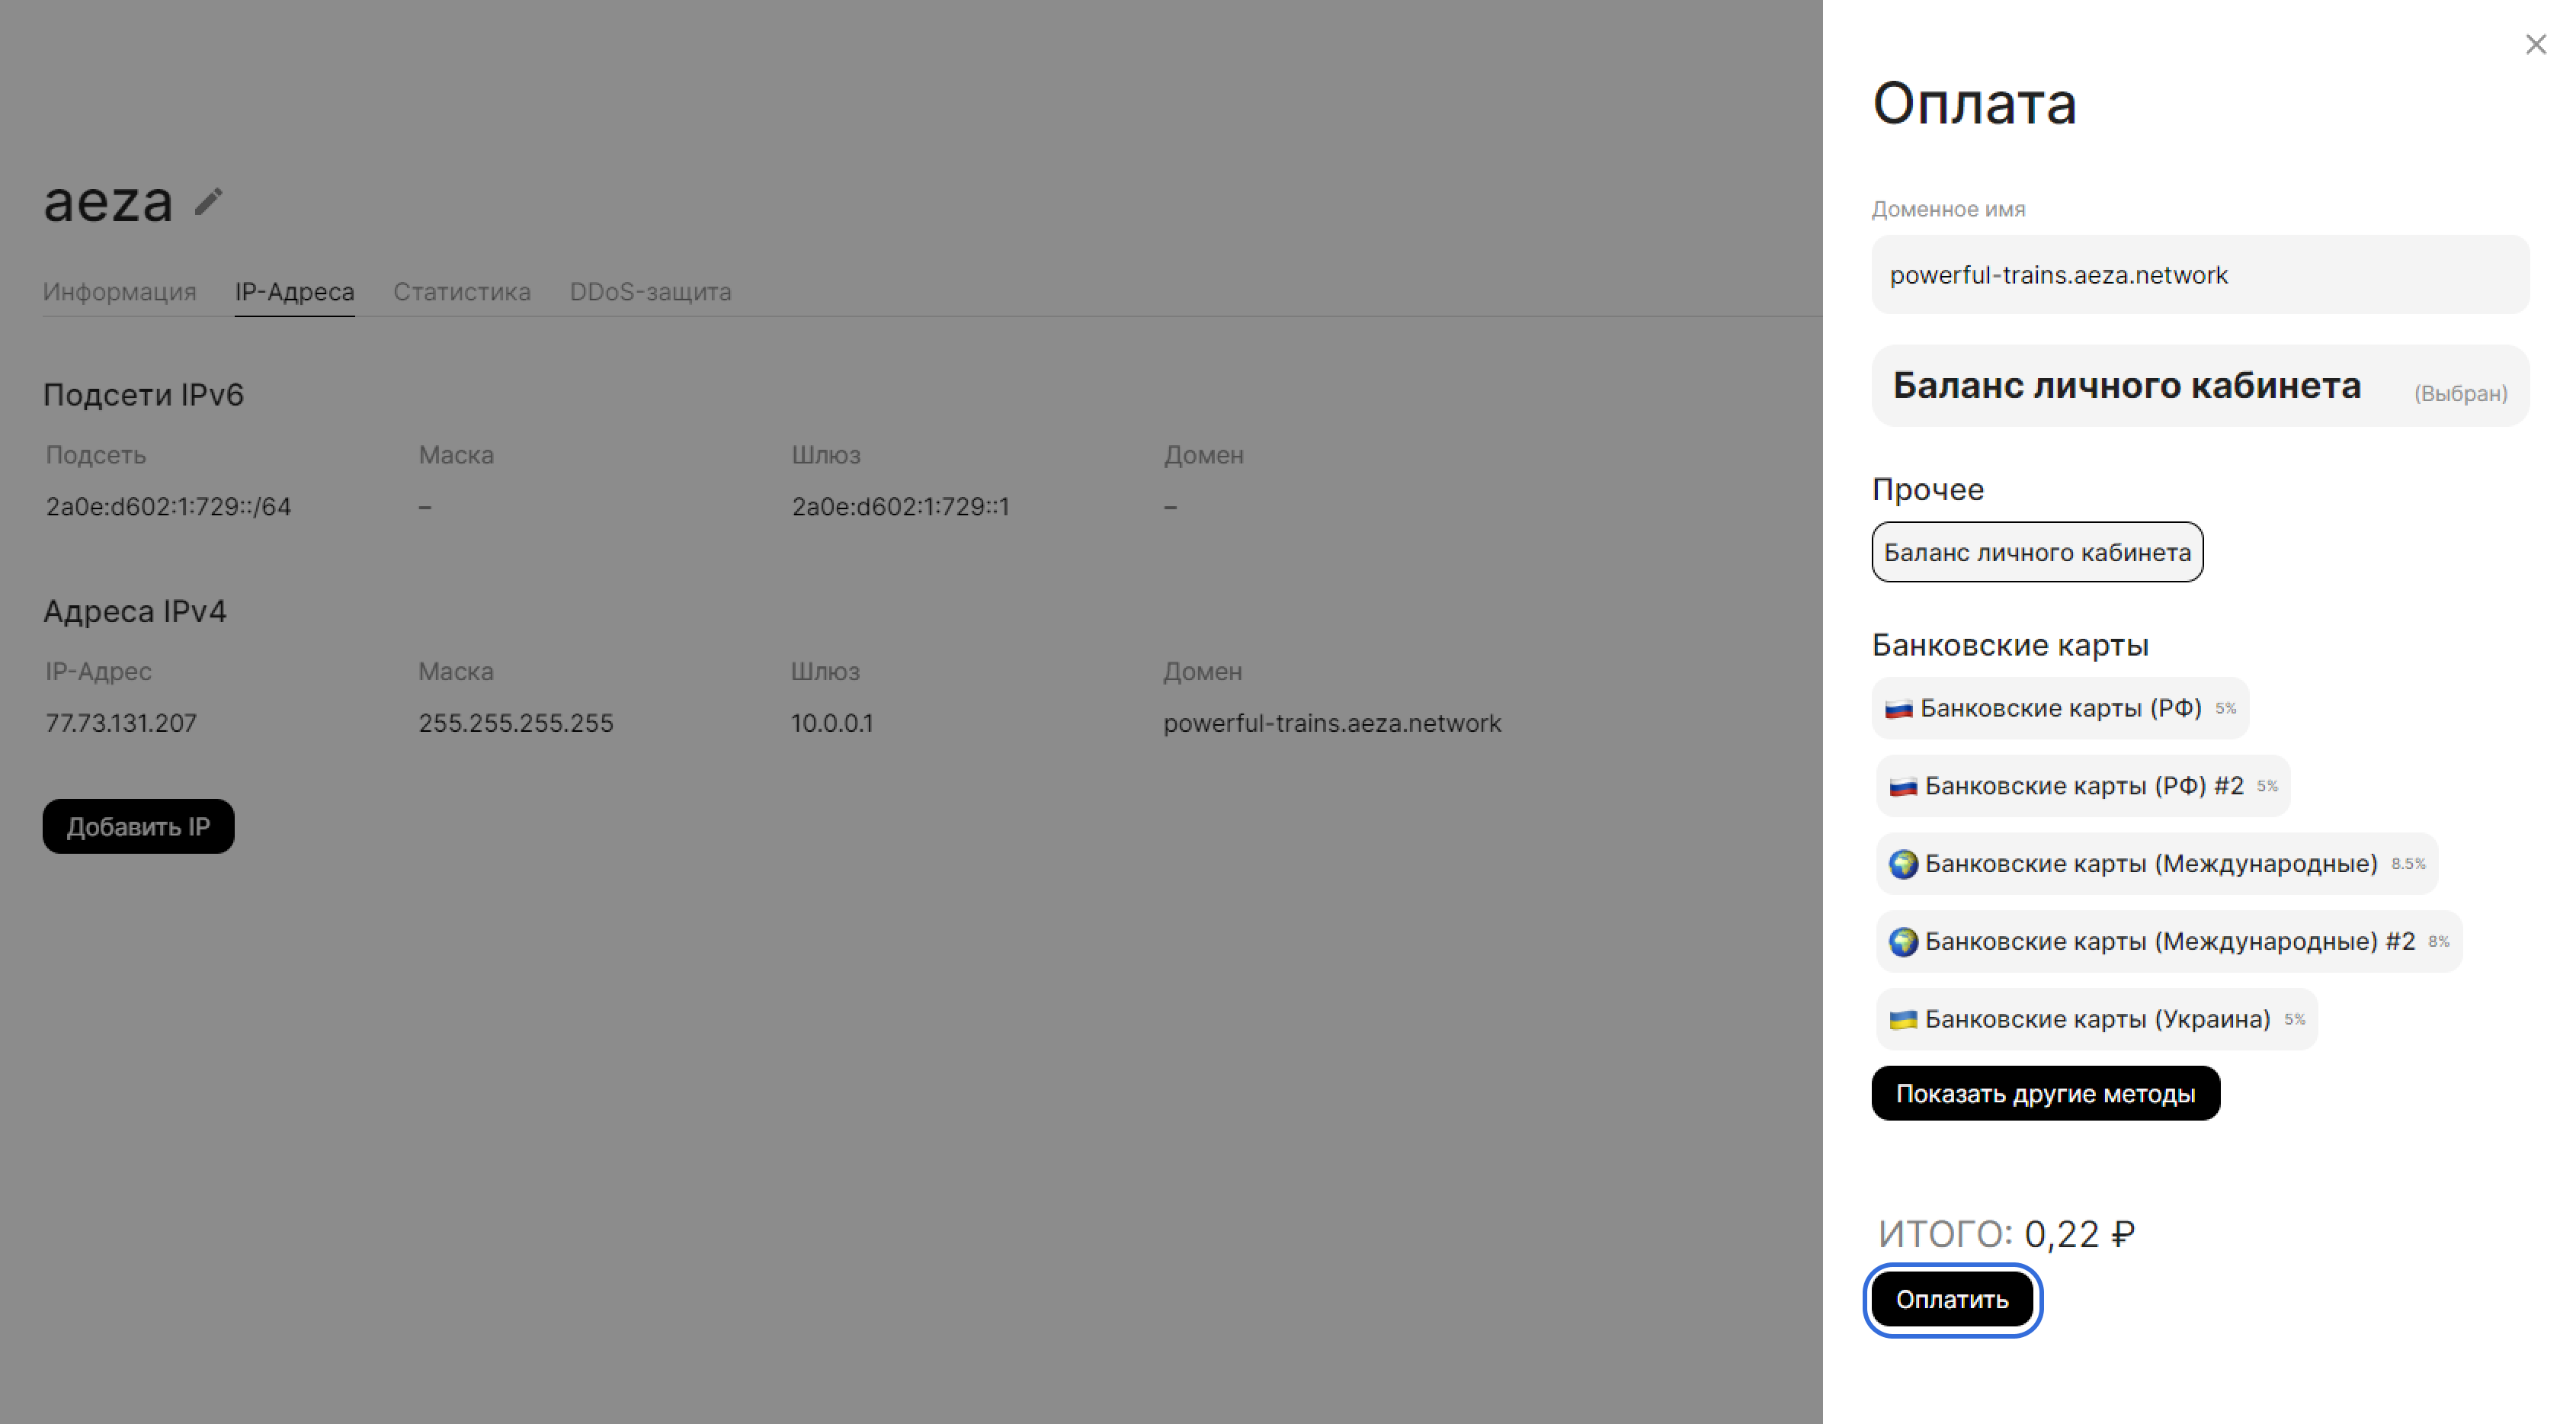
Task: Open the Статистика tab
Action: point(461,292)
